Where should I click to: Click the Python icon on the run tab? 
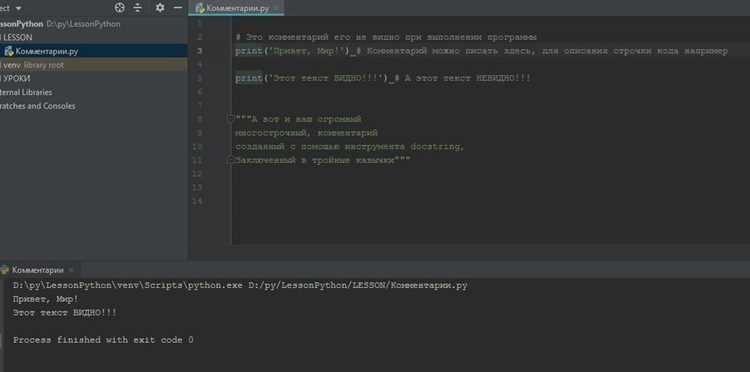(x=5, y=270)
